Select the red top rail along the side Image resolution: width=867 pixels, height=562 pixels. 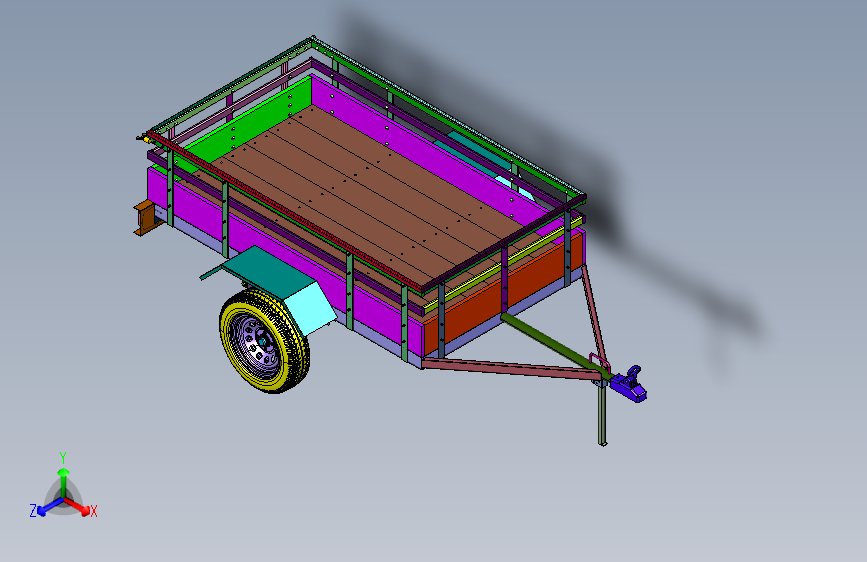click(x=285, y=212)
